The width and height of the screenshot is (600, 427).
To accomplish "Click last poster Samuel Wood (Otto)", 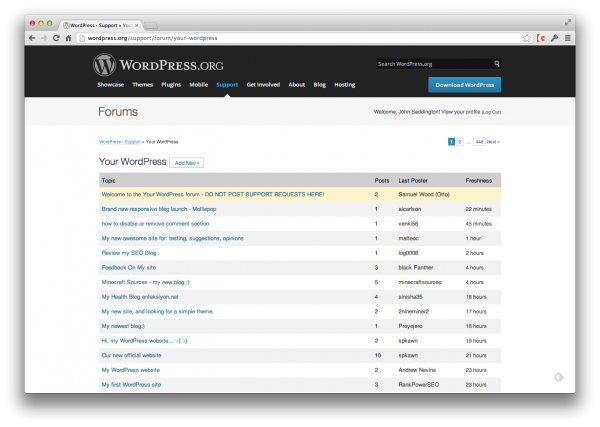I will point(424,194).
